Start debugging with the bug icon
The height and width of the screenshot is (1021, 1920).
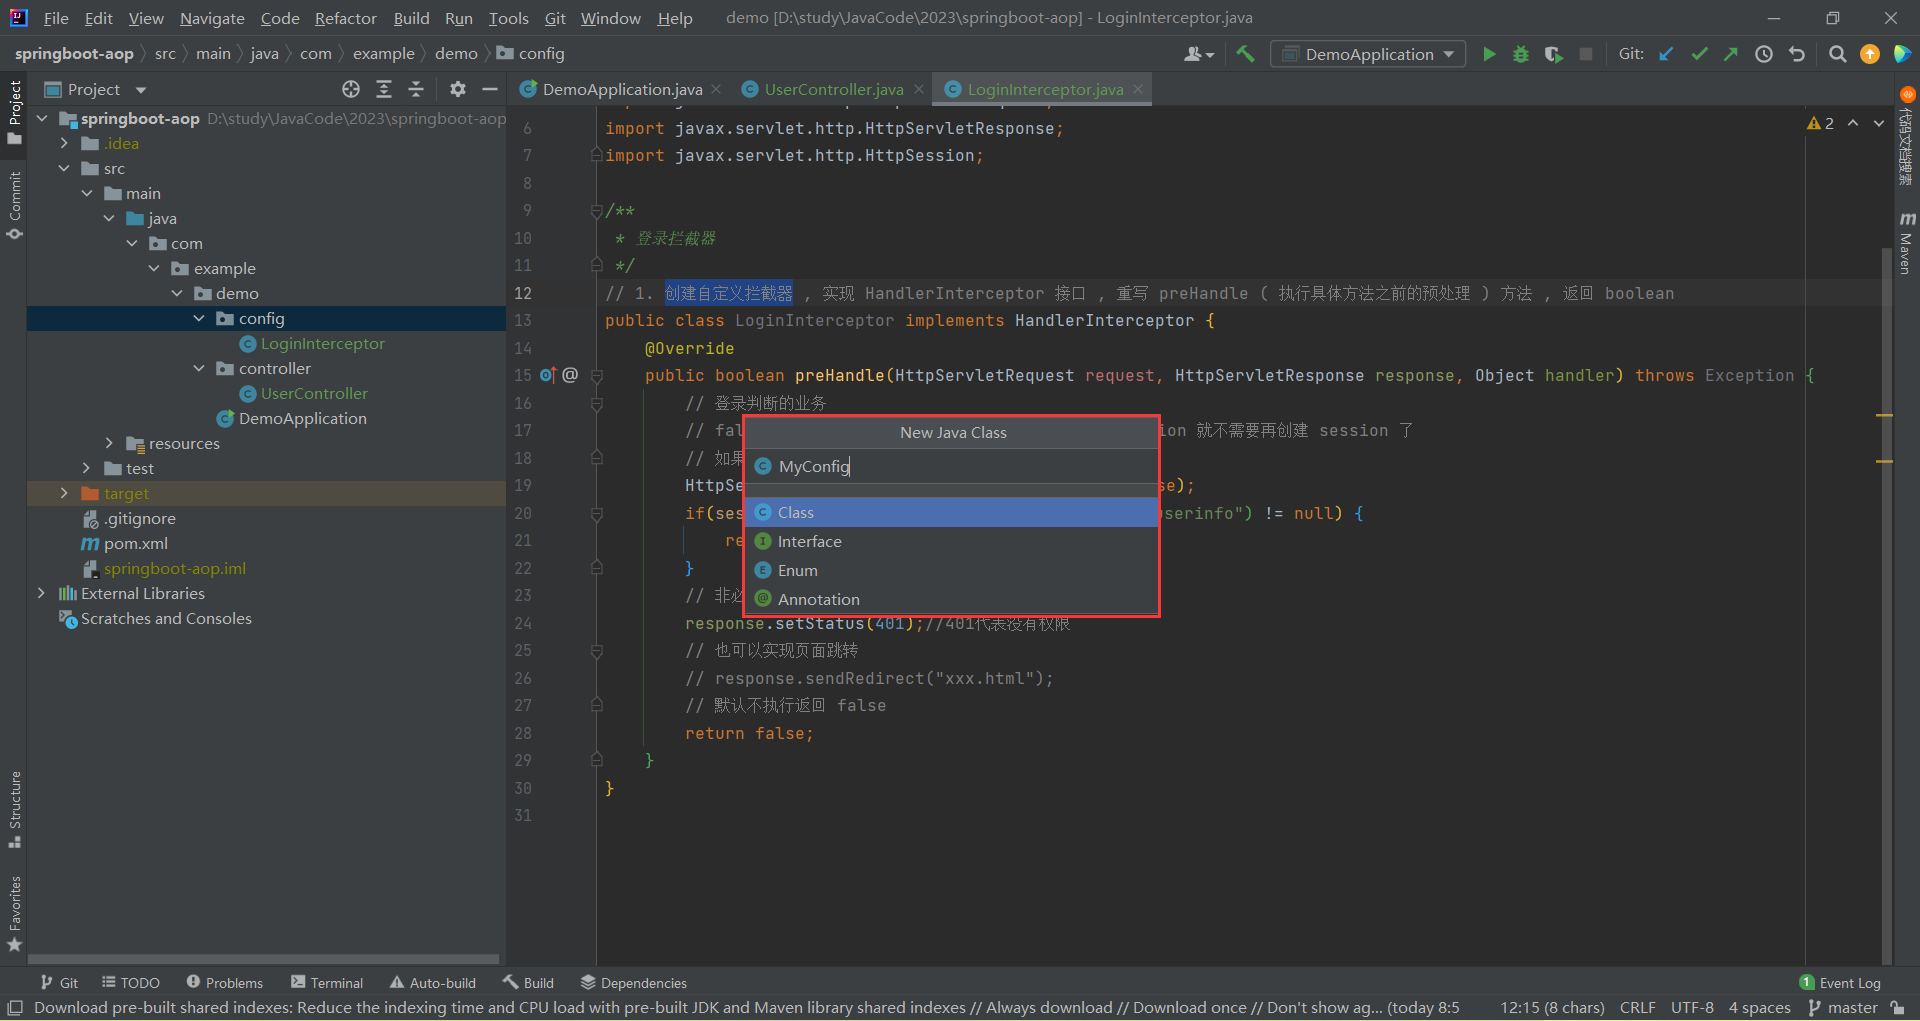[1521, 54]
